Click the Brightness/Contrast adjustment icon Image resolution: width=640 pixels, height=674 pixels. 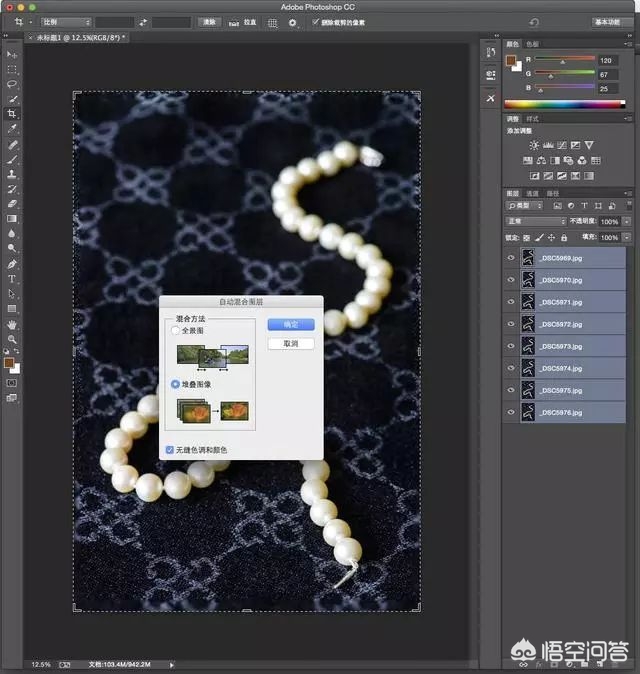534,145
